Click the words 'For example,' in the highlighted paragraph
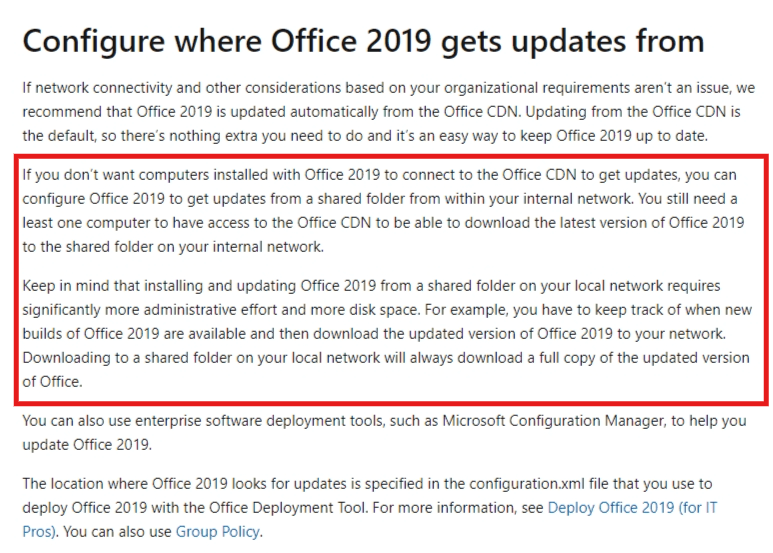 coord(466,310)
